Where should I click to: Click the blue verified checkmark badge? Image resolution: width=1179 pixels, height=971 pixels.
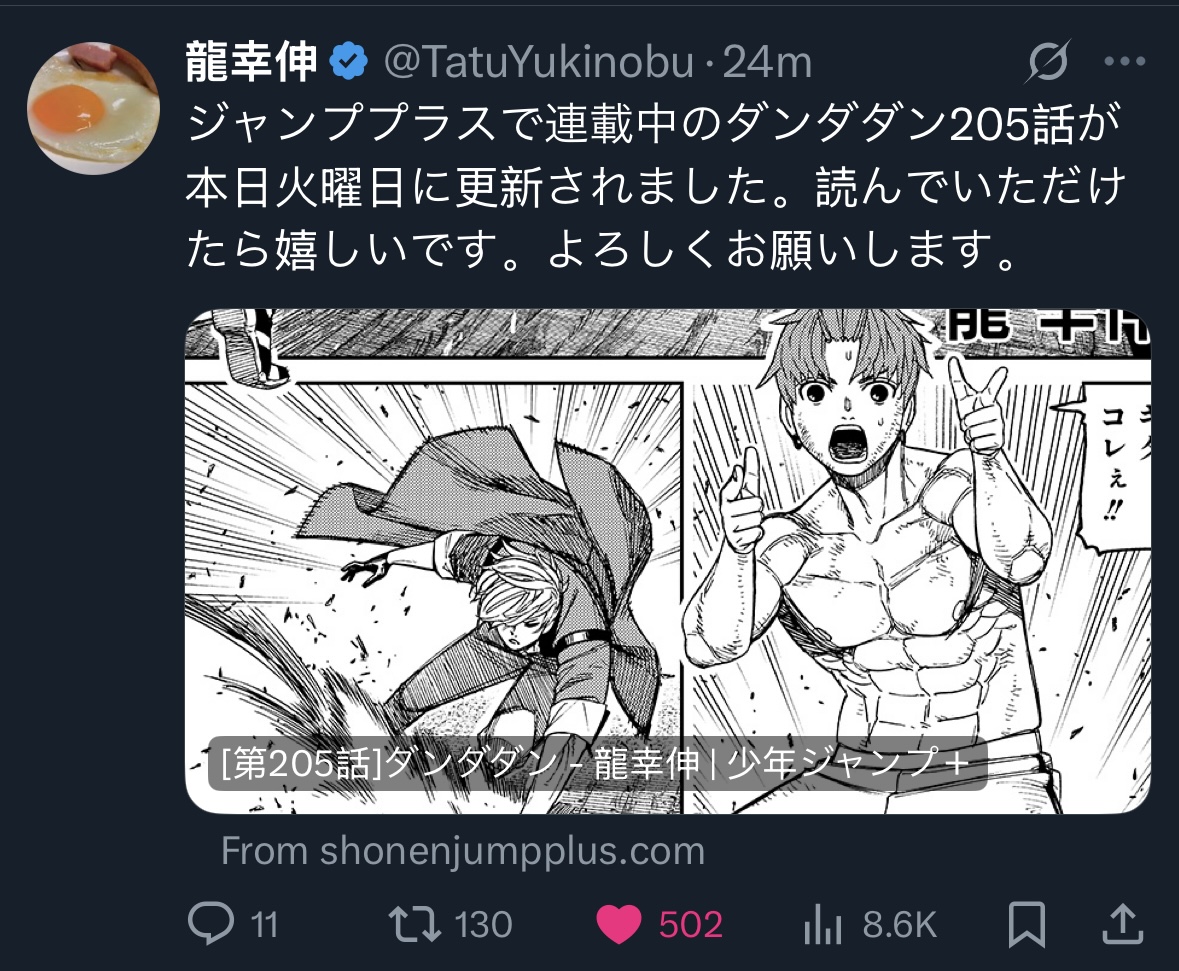point(347,62)
